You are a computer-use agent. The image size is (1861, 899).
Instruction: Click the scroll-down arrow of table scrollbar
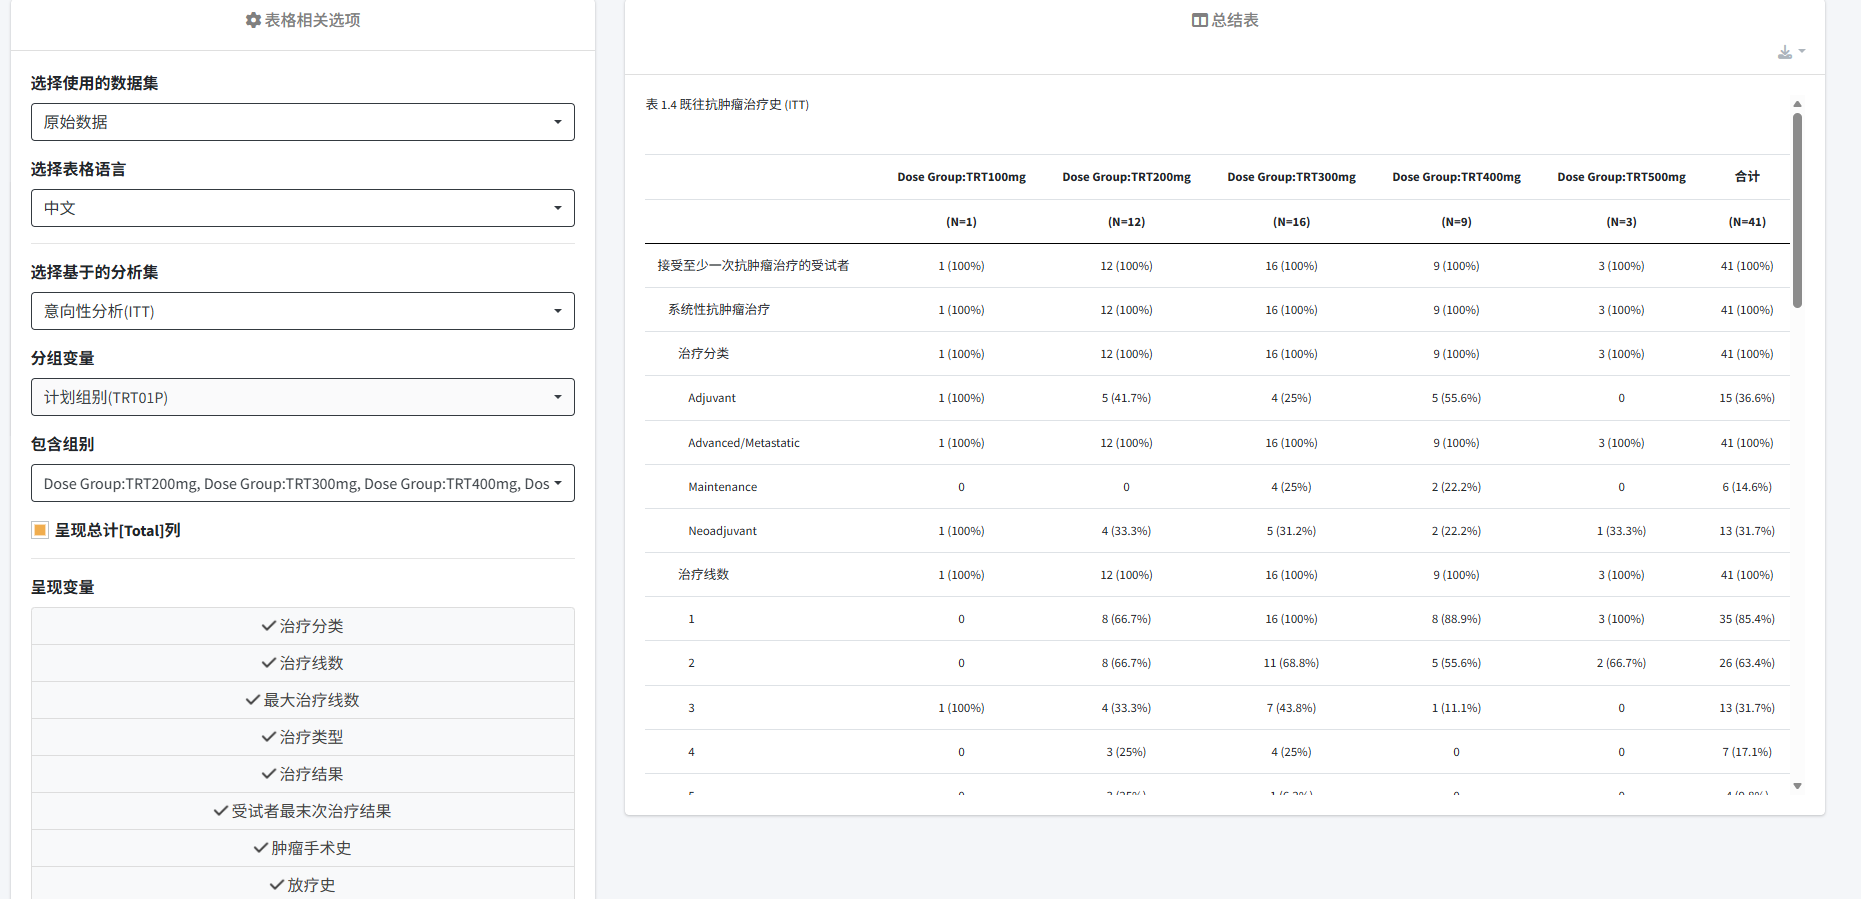point(1797,786)
